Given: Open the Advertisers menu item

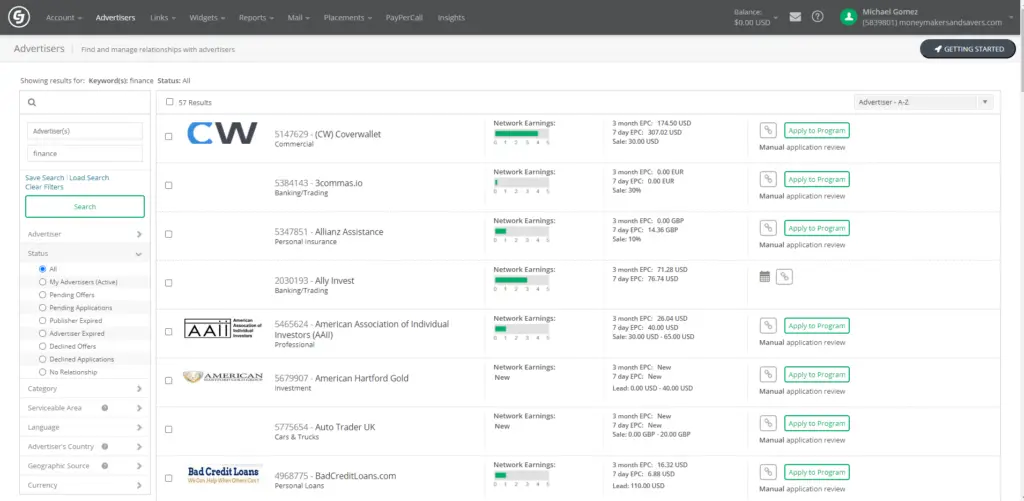Looking at the screenshot, I should tap(116, 18).
